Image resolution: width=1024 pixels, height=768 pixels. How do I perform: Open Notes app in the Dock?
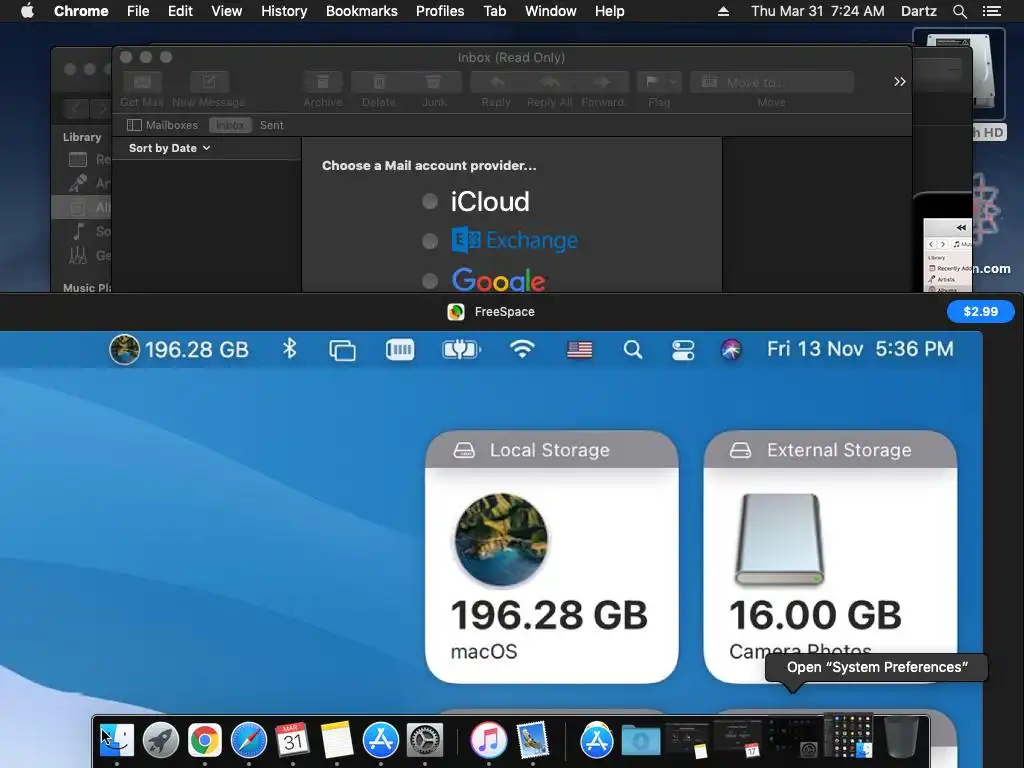point(336,740)
